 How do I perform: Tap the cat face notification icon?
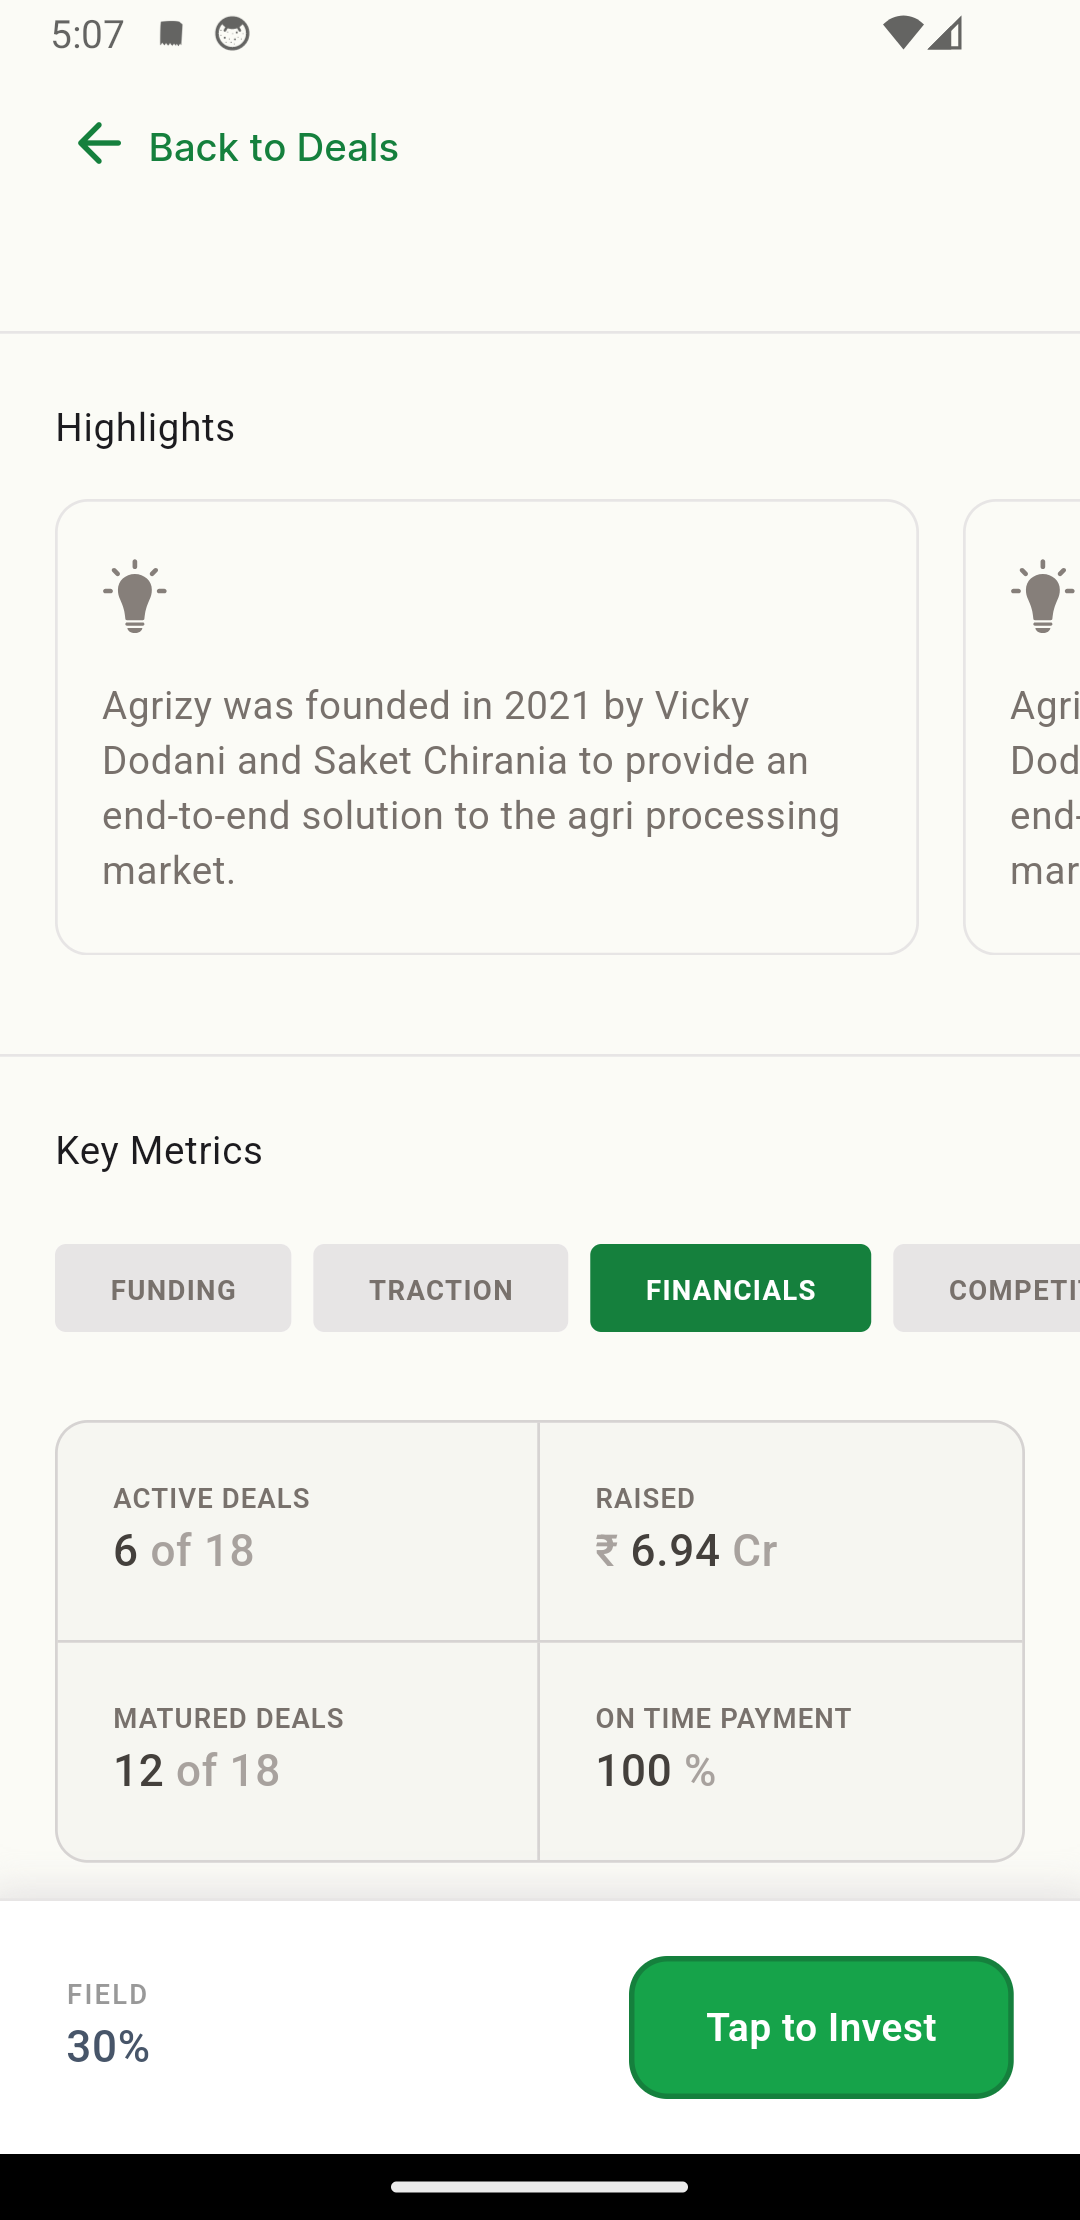coord(232,34)
